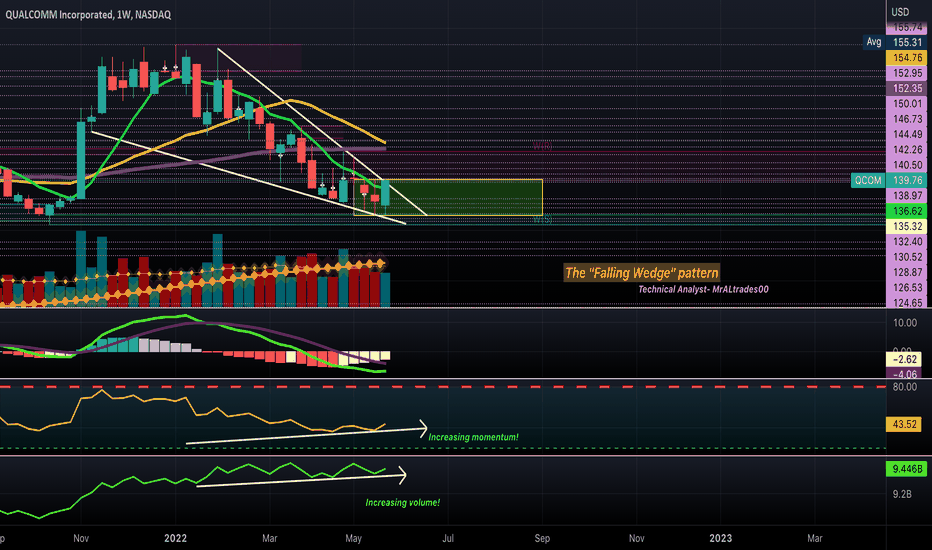
Task: Click the Jul label on time axis
Action: 448,538
